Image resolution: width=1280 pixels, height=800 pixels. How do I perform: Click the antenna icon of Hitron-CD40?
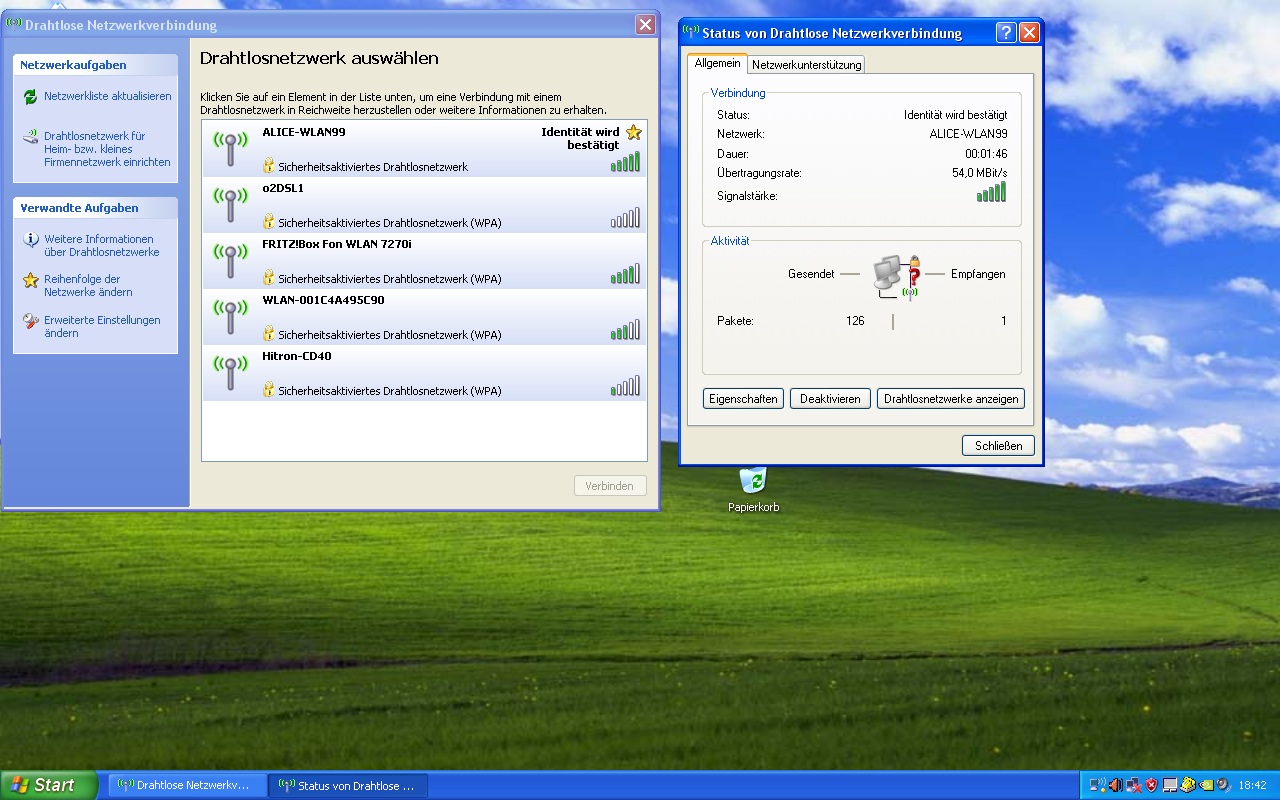pos(230,373)
